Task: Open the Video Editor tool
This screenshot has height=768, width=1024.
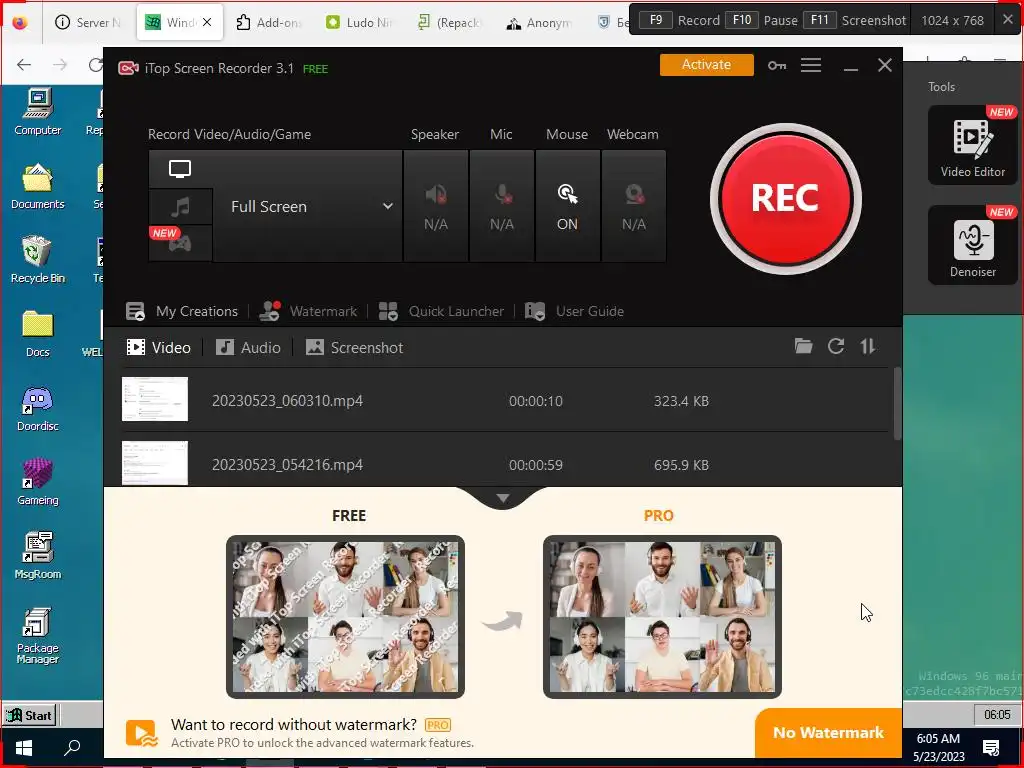Action: point(972,145)
